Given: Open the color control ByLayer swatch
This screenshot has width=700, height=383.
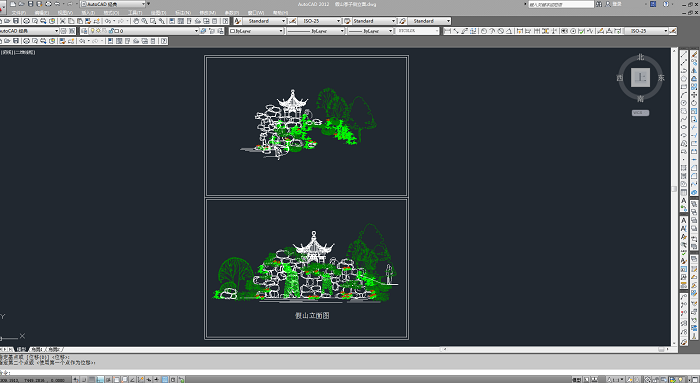Looking at the screenshot, I should [x=256, y=31].
